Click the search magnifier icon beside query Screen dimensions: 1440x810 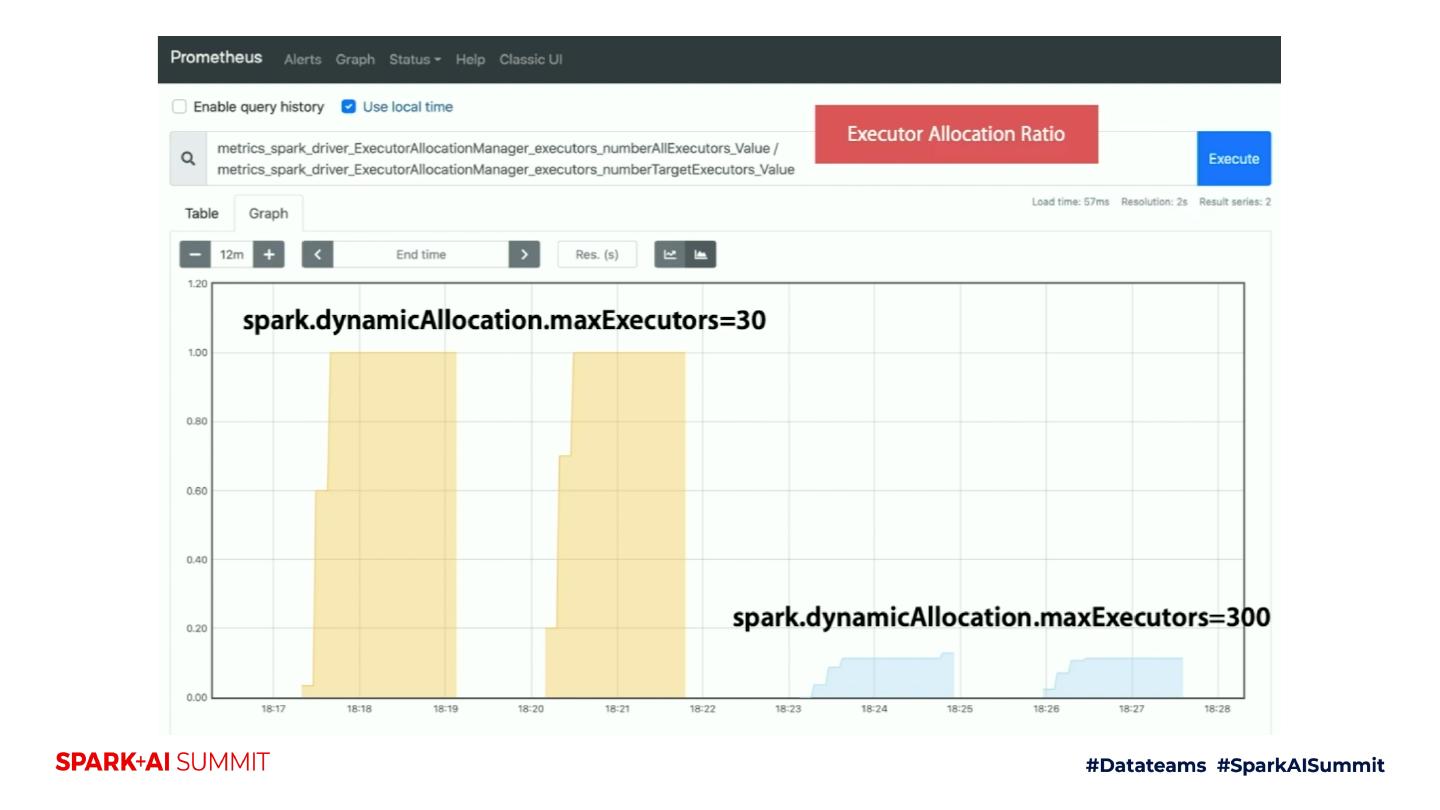click(188, 158)
